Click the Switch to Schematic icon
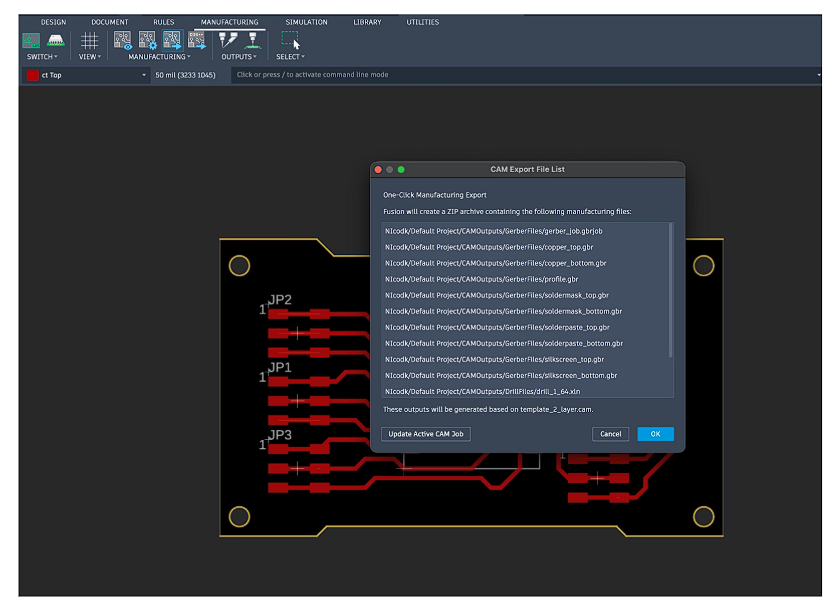 pyautogui.click(x=31, y=41)
